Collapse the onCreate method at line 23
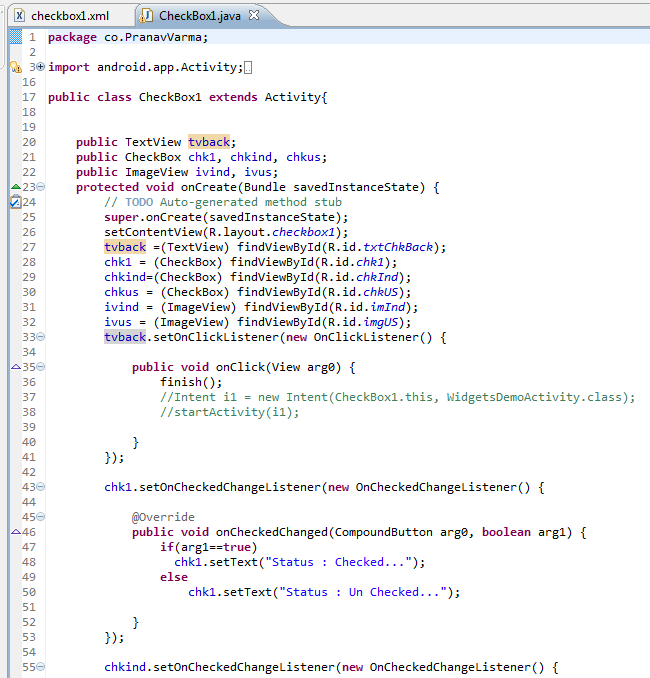Viewport: 650px width, 678px height. coord(41,187)
